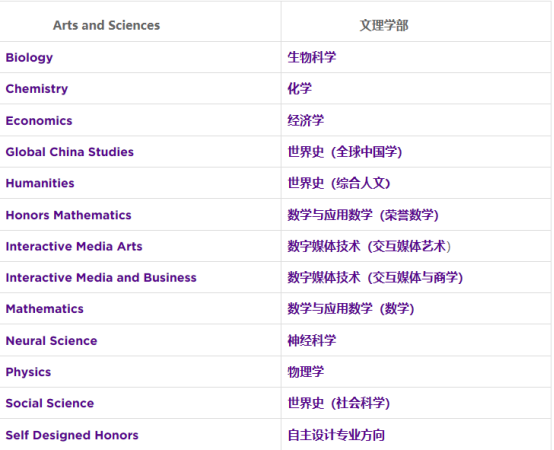554x450 pixels.
Task: Click the Chinese link 物理学
Action: click(306, 372)
